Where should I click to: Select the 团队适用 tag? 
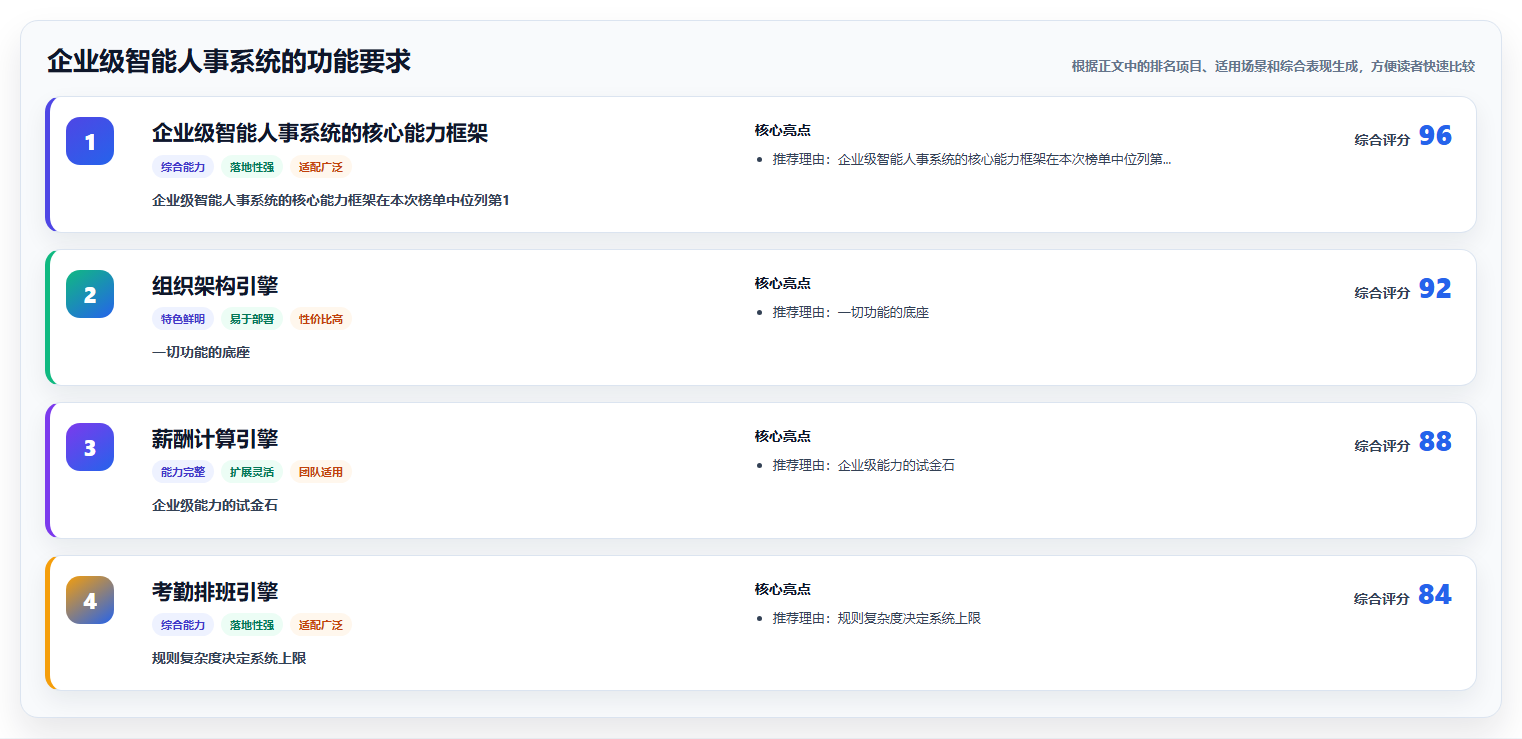(321, 472)
